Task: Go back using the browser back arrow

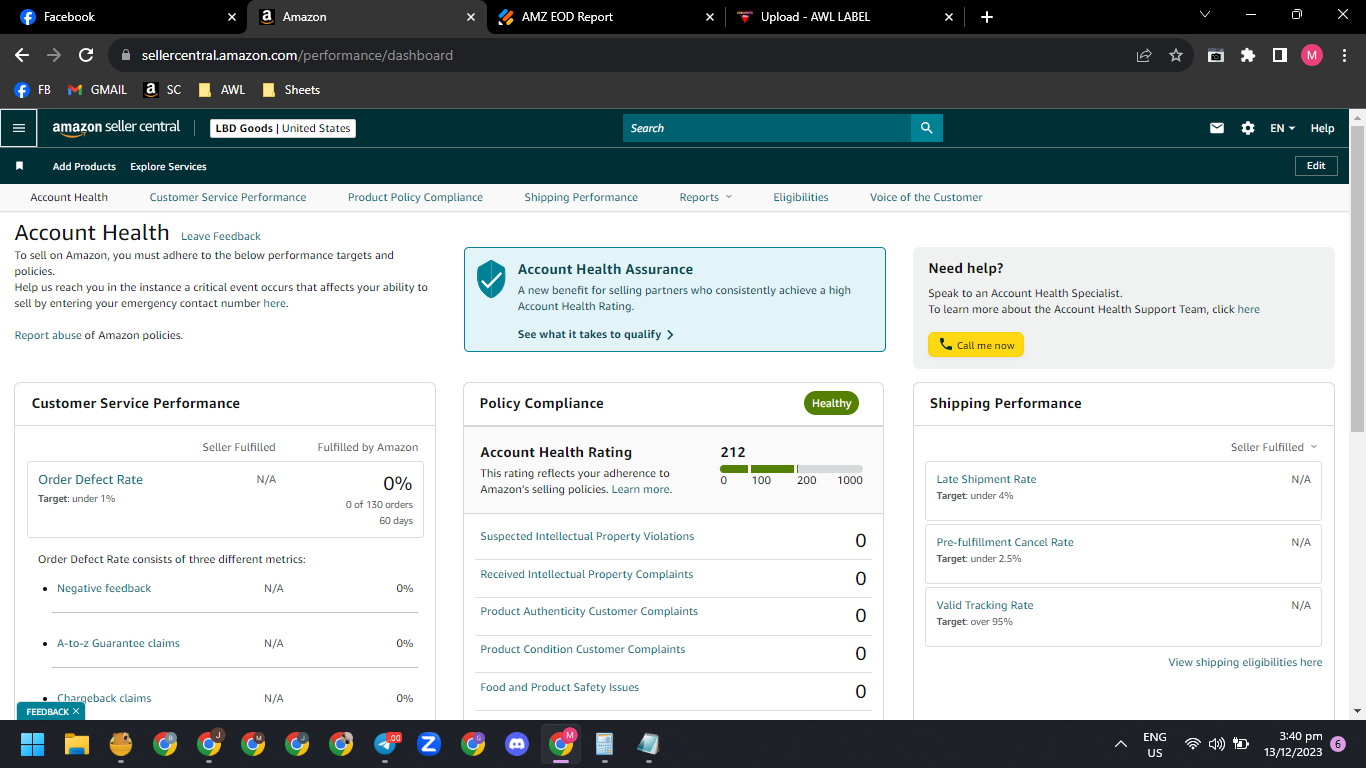Action: [22, 55]
